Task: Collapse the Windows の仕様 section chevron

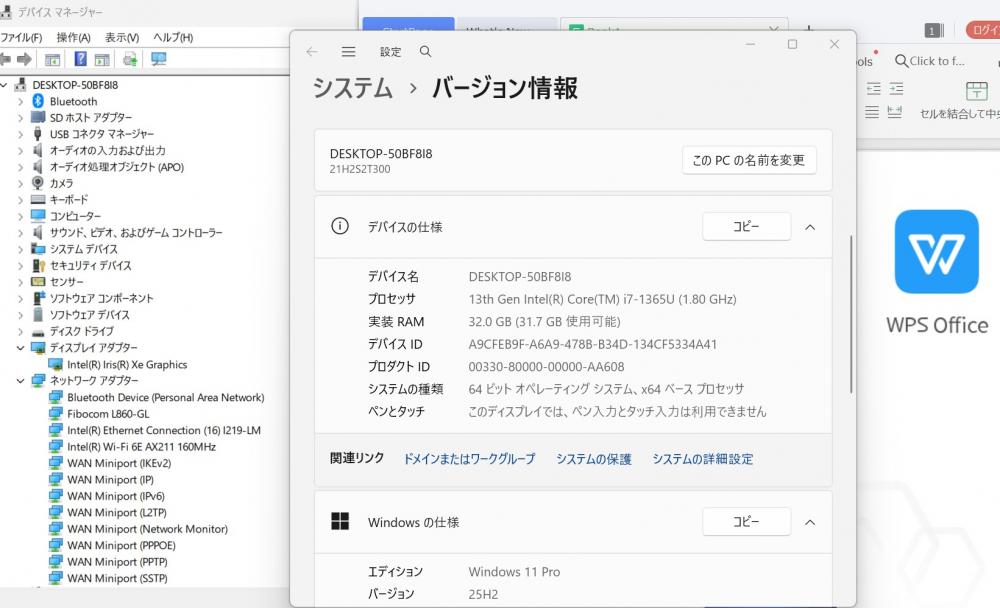Action: coord(810,522)
